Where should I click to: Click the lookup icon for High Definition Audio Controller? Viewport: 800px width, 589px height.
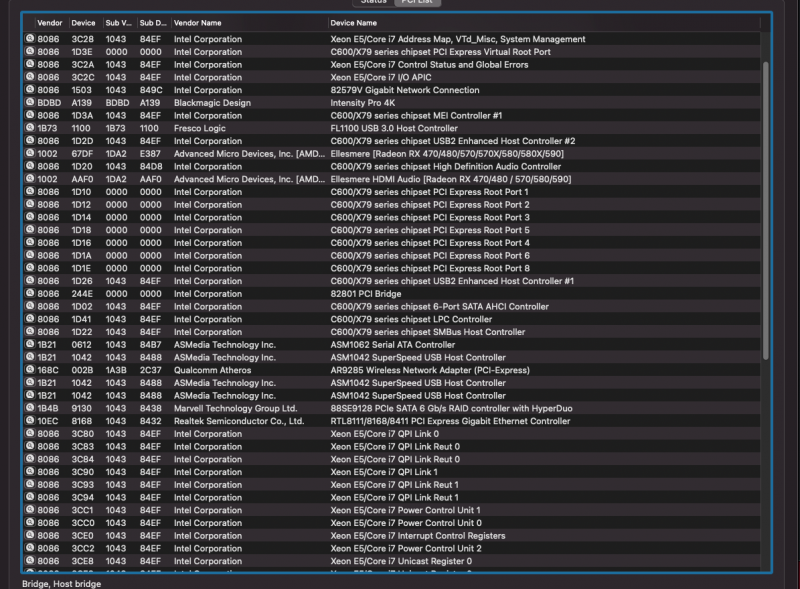(x=30, y=166)
